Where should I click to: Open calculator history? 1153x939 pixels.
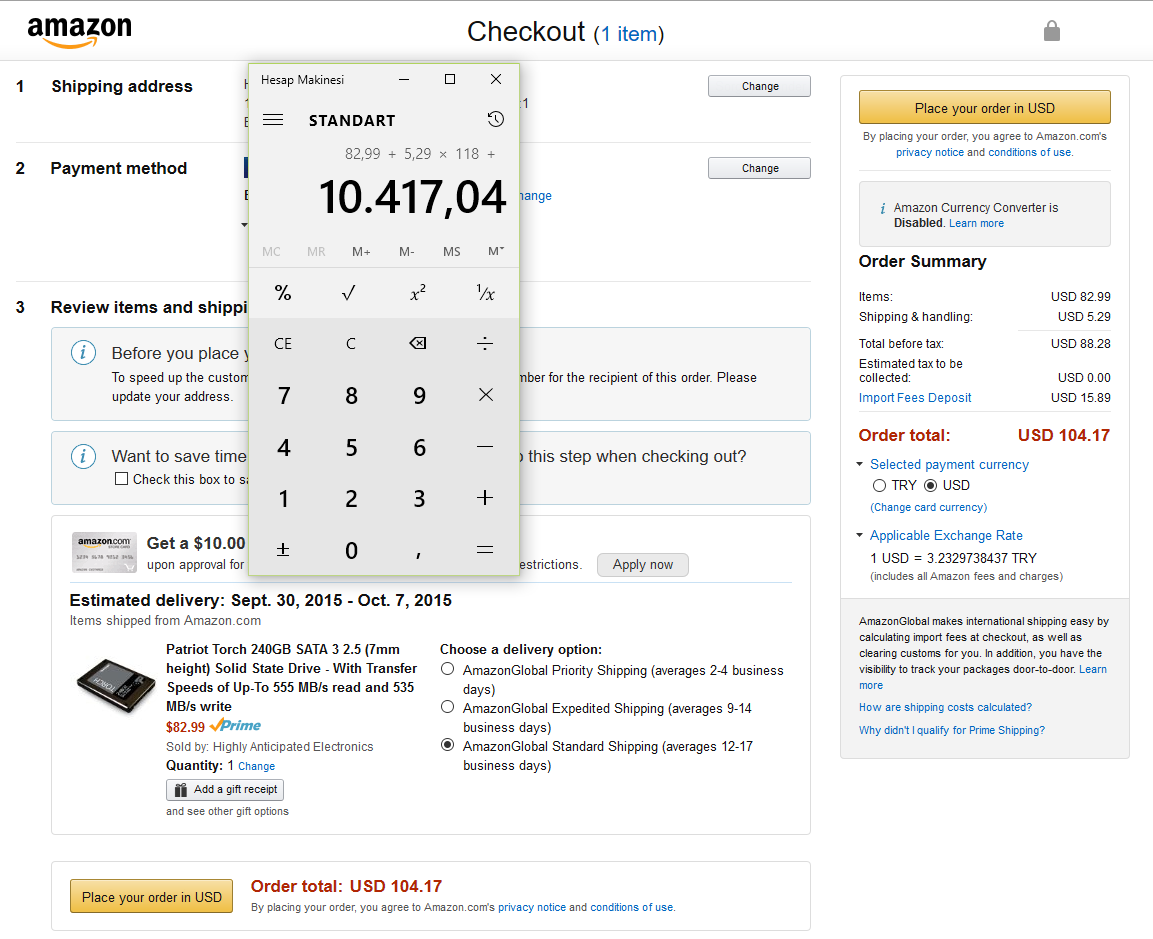tap(496, 120)
